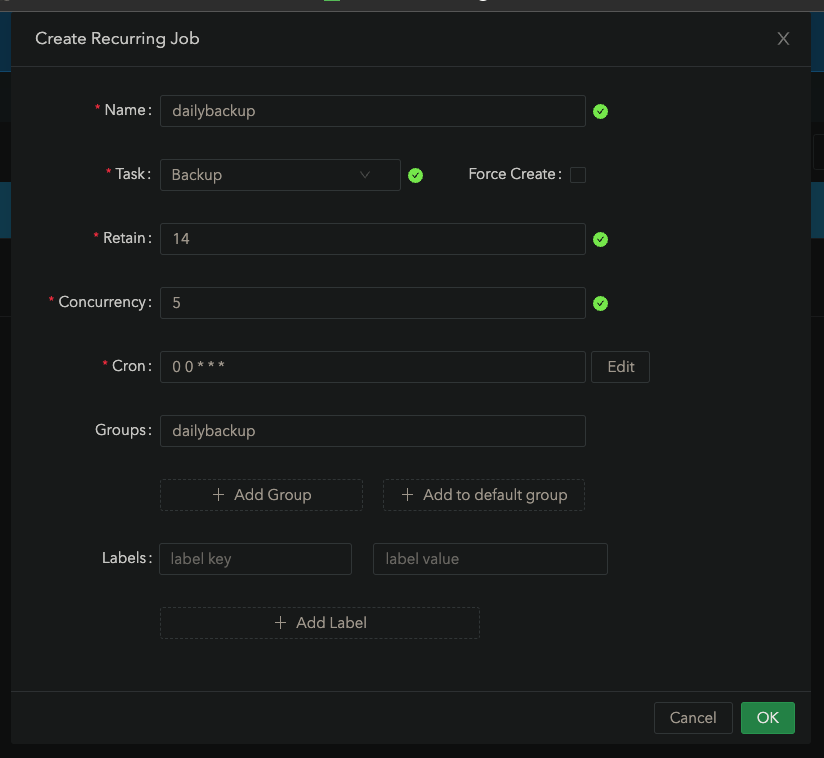Image resolution: width=824 pixels, height=758 pixels.
Task: Focus the label key input
Action: pyautogui.click(x=255, y=559)
